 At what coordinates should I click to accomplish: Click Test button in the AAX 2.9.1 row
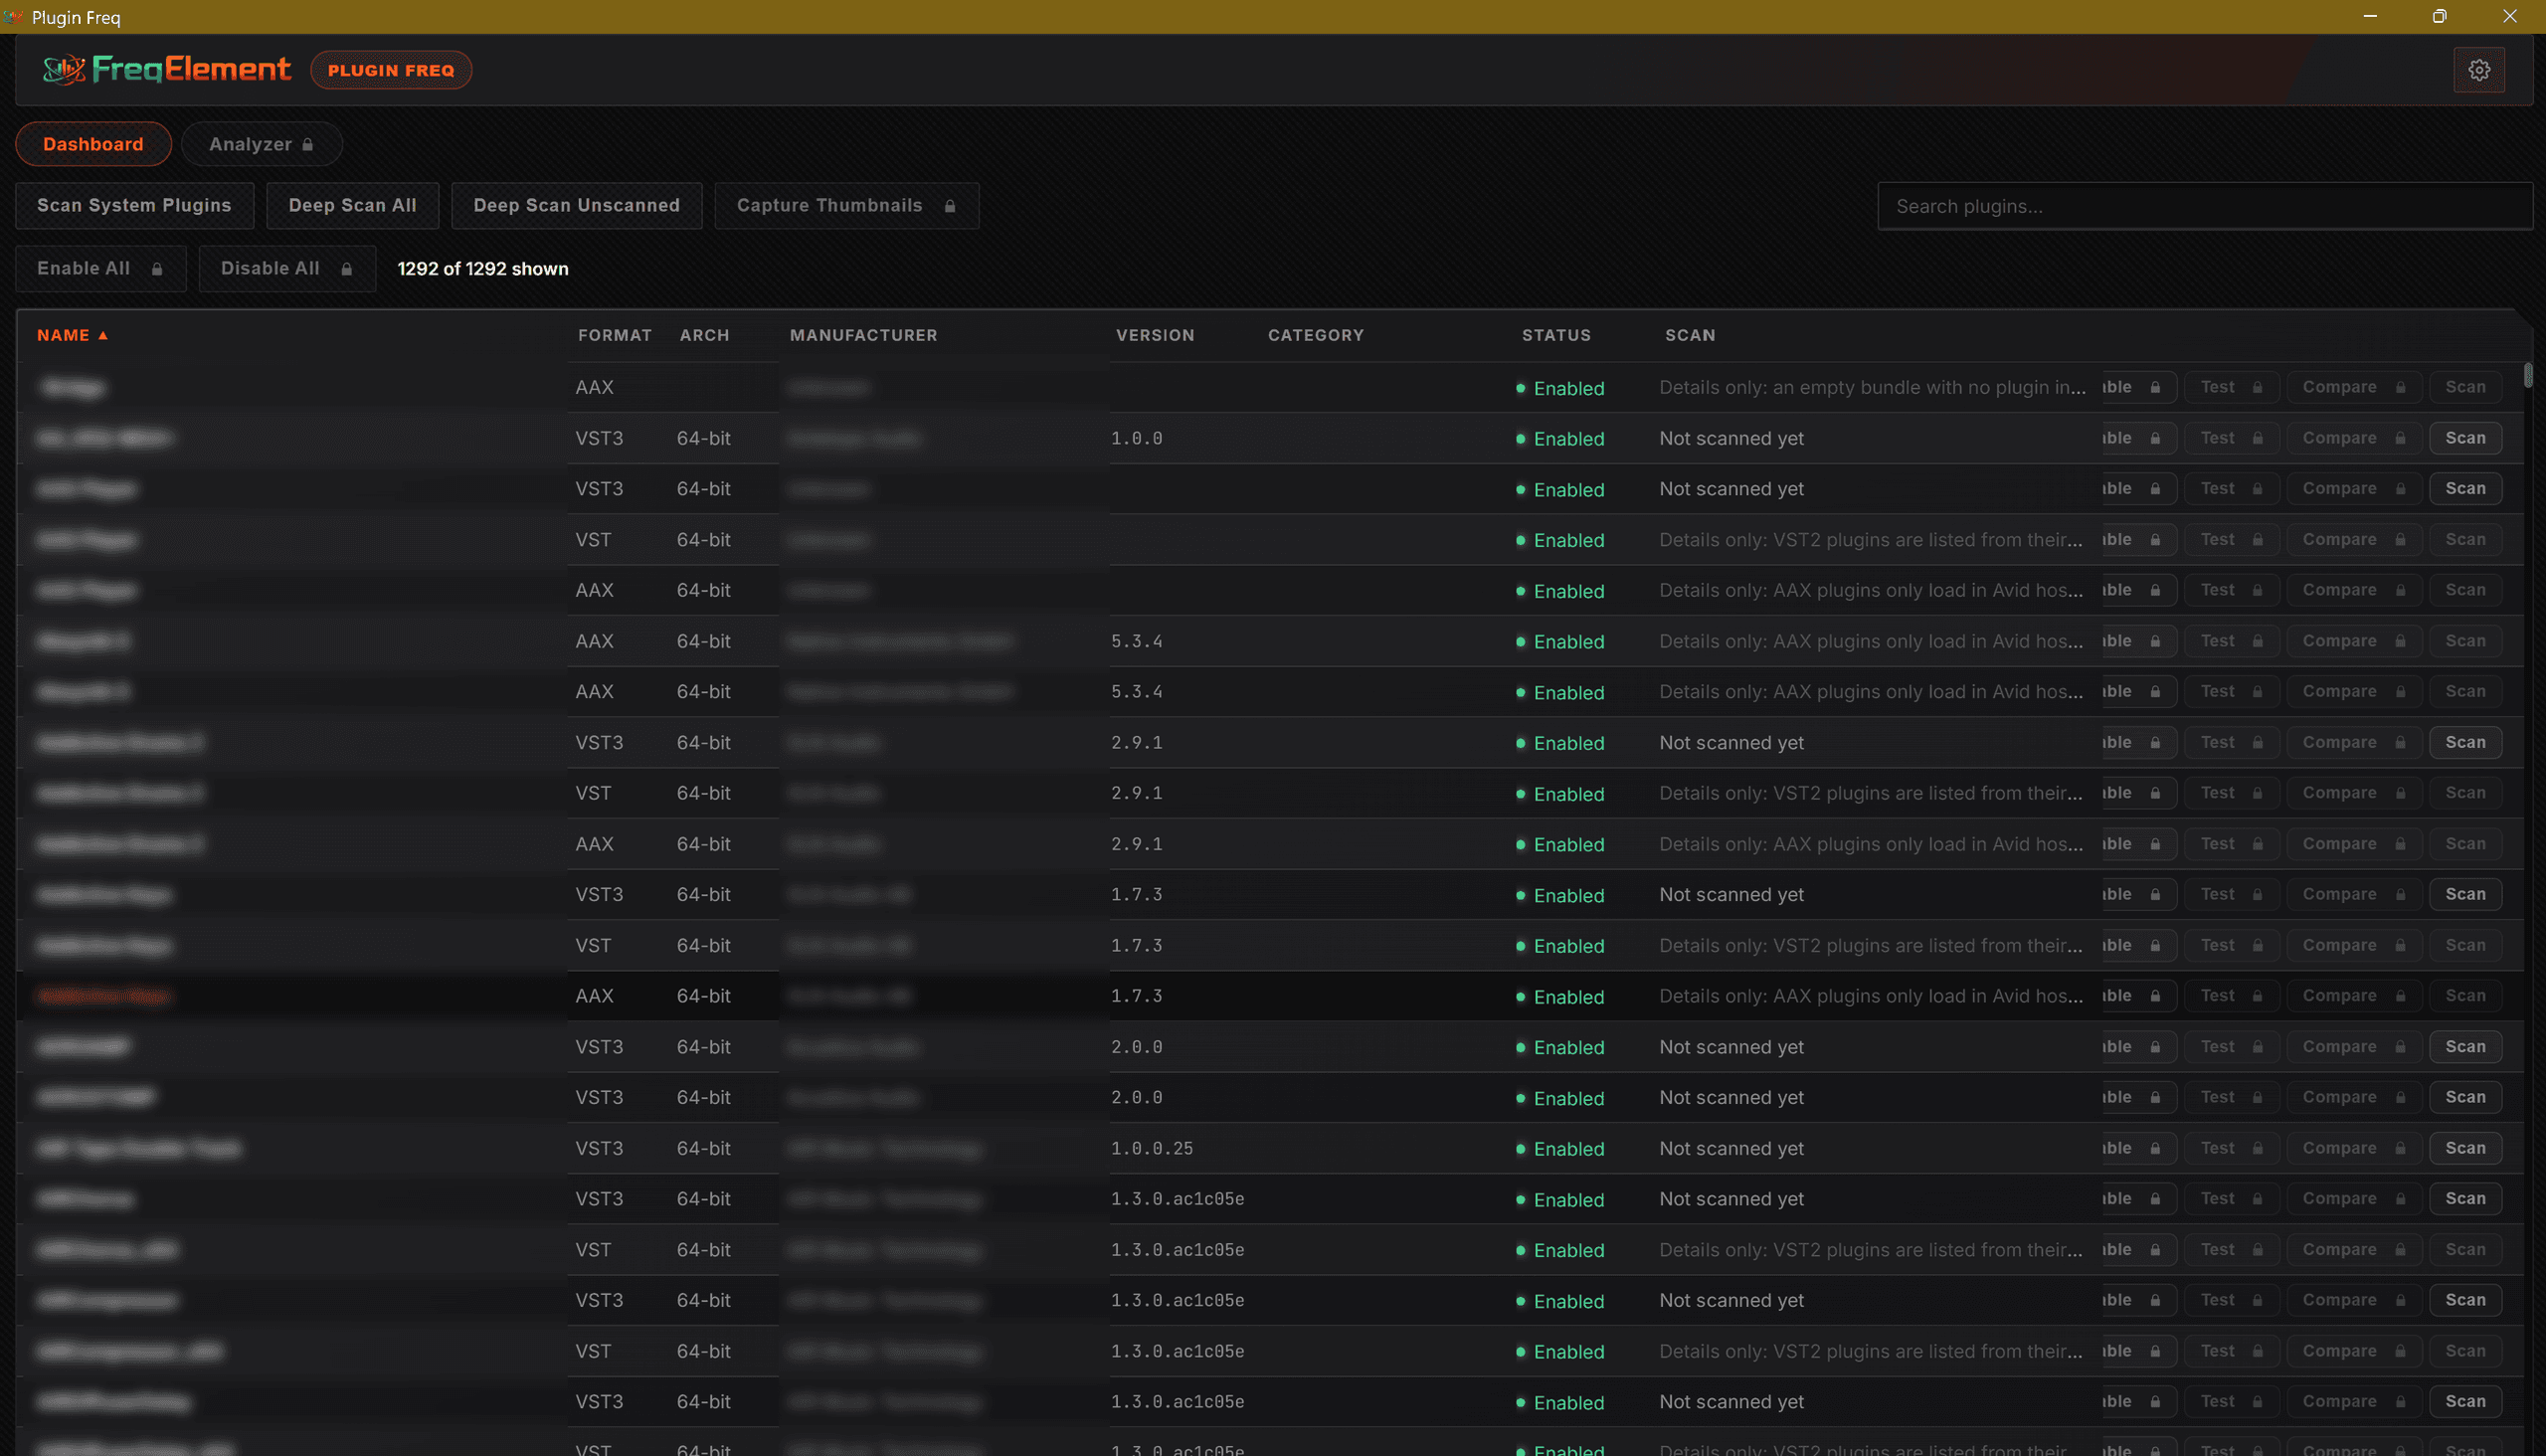(2231, 844)
